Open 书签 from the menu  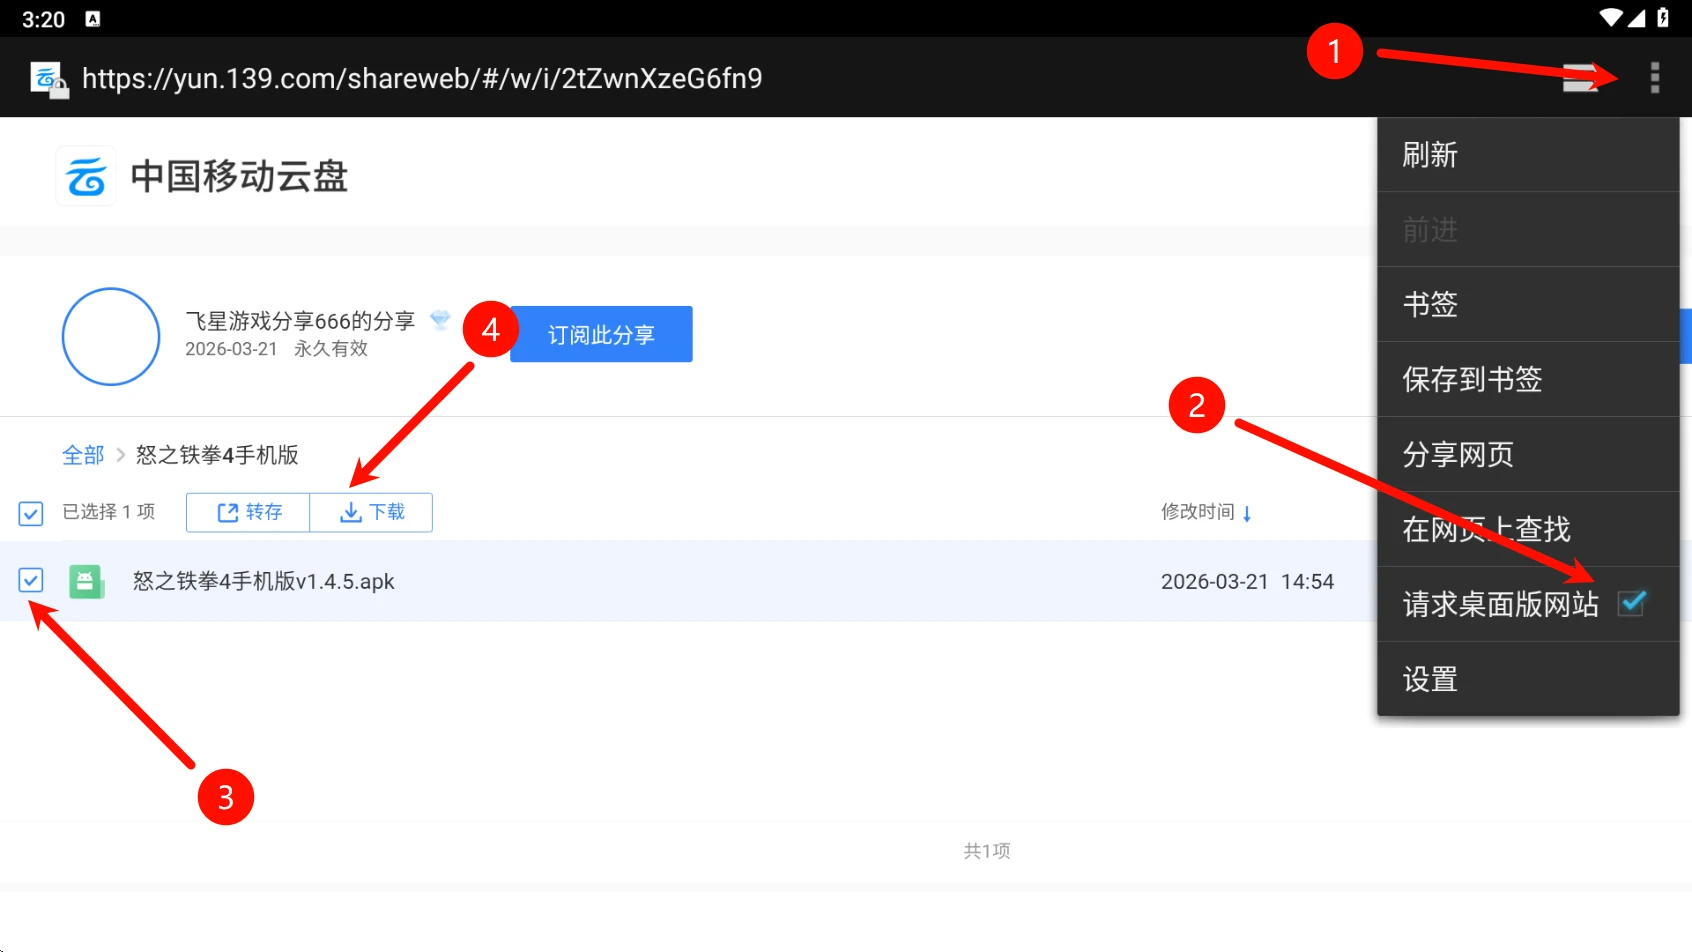point(1430,304)
